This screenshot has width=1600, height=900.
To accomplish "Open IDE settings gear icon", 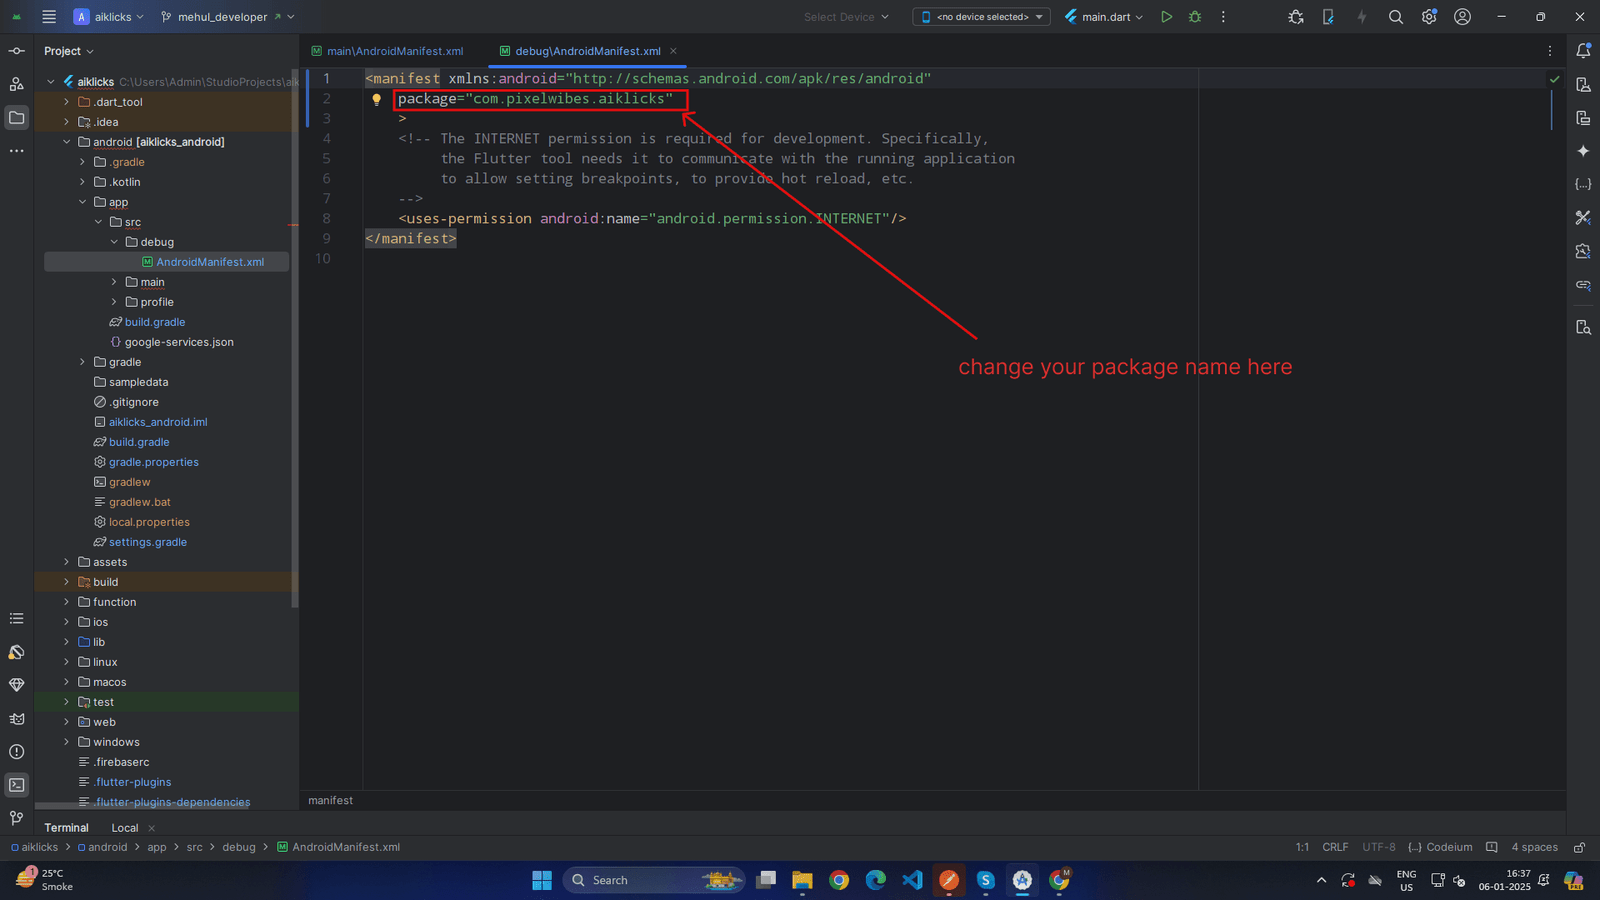I will coord(1429,17).
